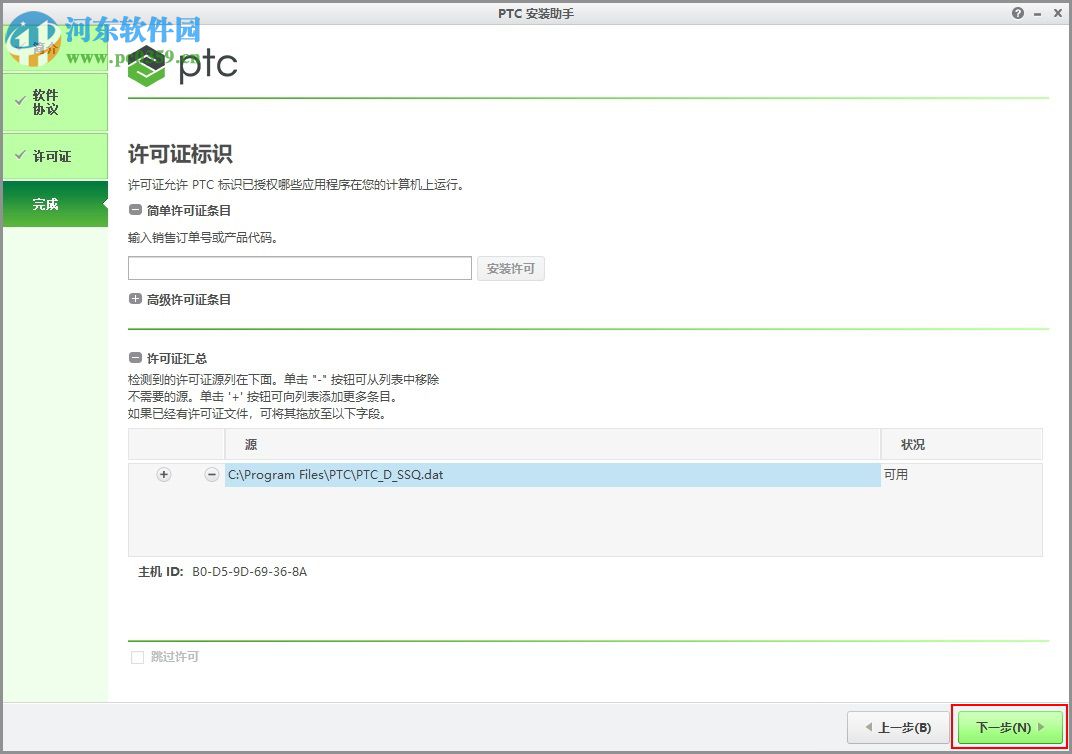Select the 可用 status entry
1072x754 pixels.
pos(897,475)
